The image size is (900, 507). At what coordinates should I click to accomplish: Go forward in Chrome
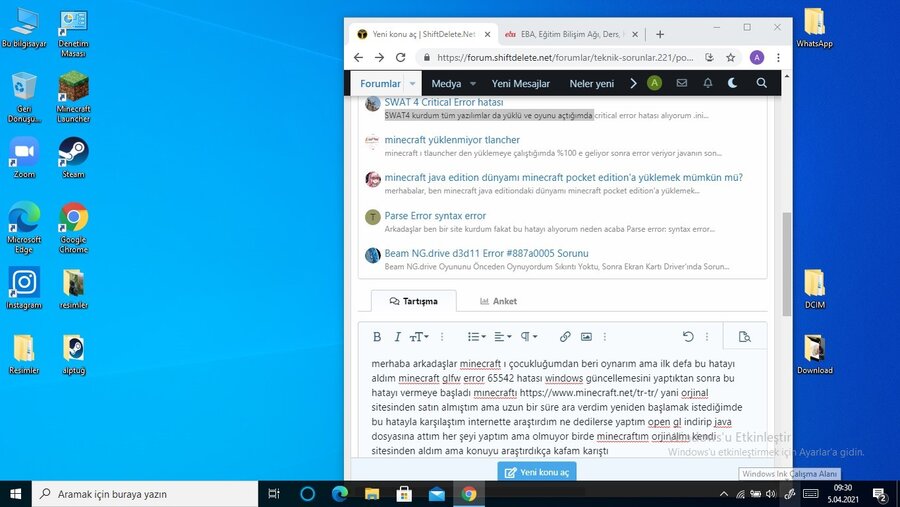(x=379, y=57)
